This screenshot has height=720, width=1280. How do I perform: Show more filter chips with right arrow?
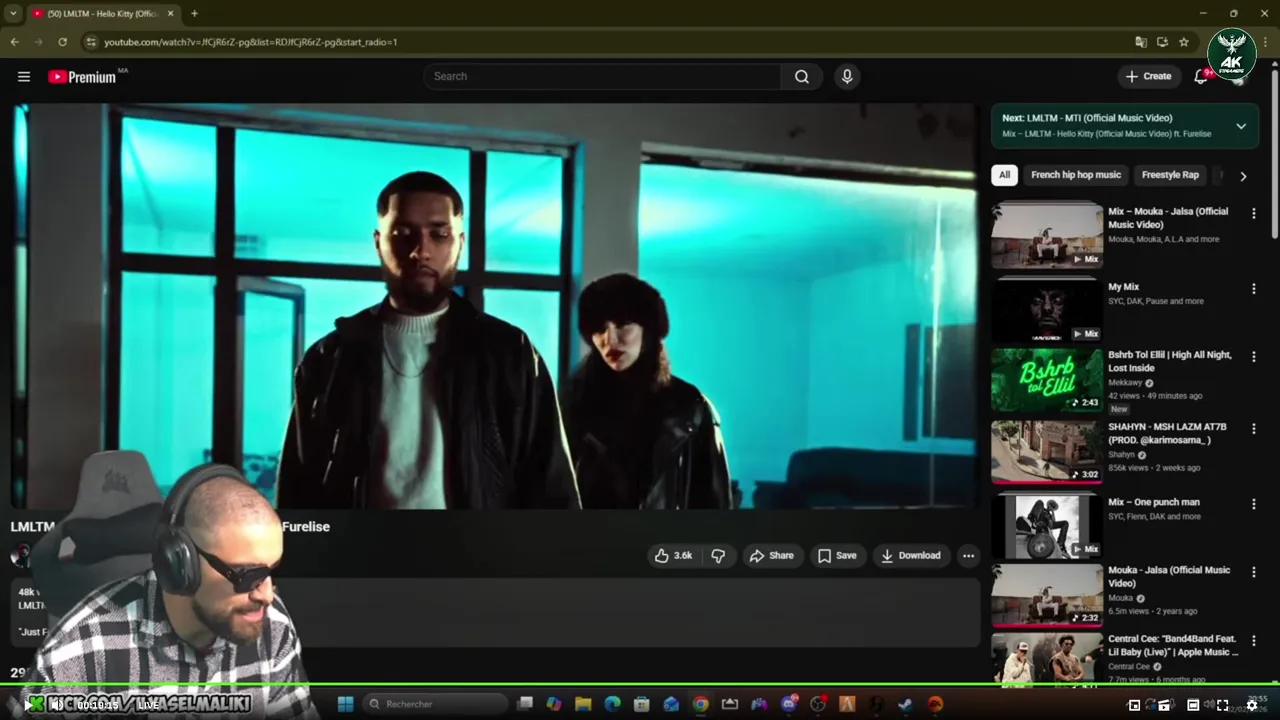(1243, 176)
